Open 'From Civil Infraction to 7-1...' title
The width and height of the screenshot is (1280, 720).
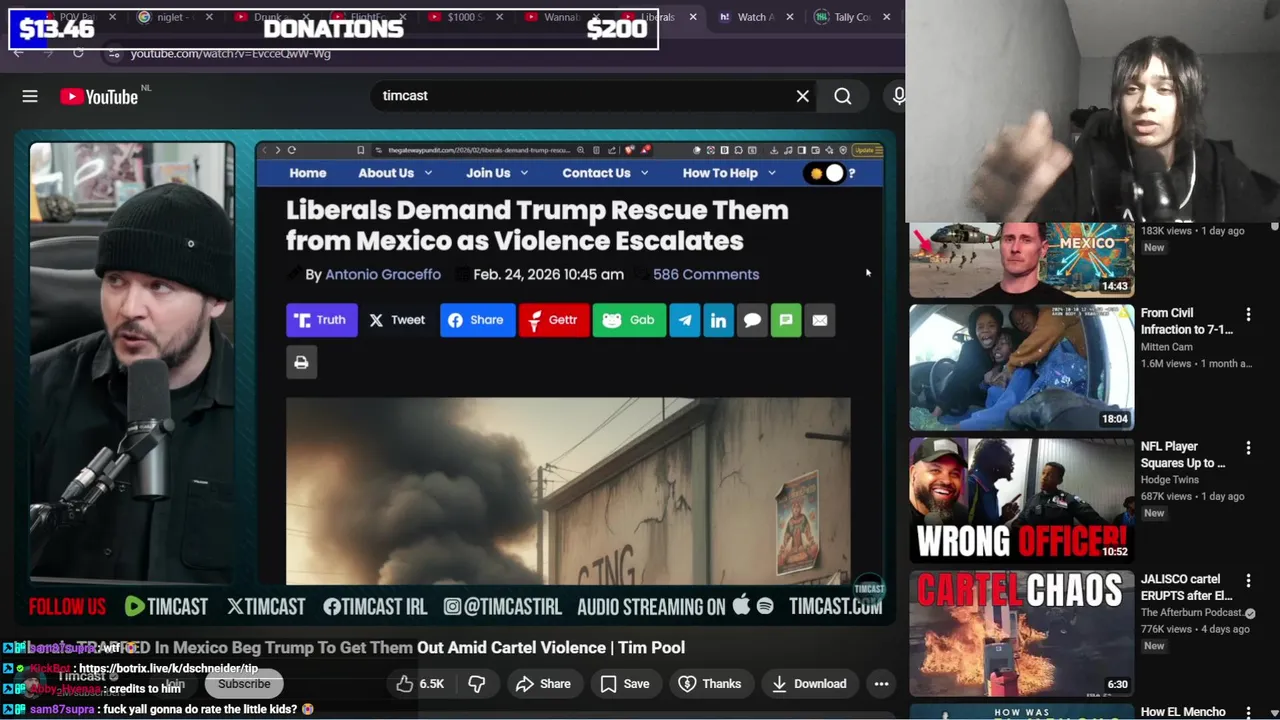1187,321
